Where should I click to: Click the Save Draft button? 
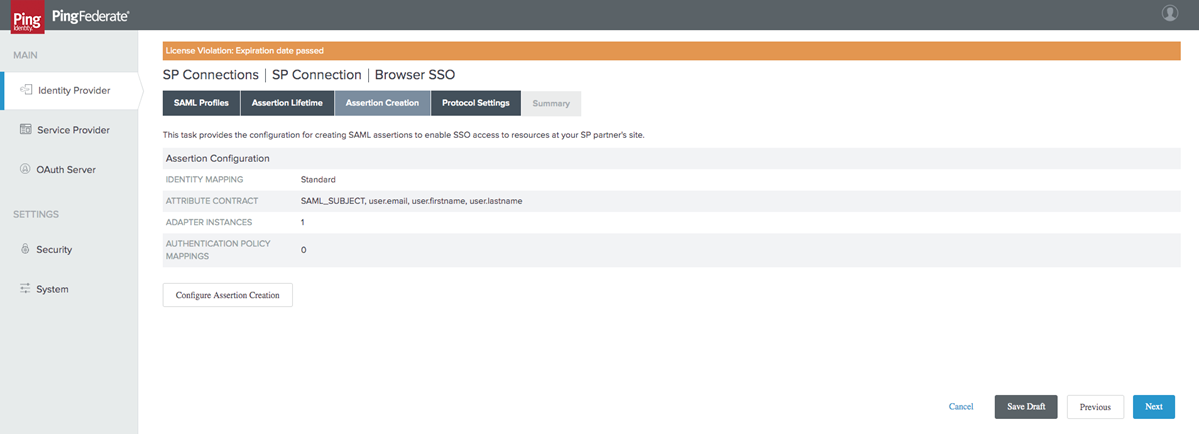click(x=1026, y=407)
